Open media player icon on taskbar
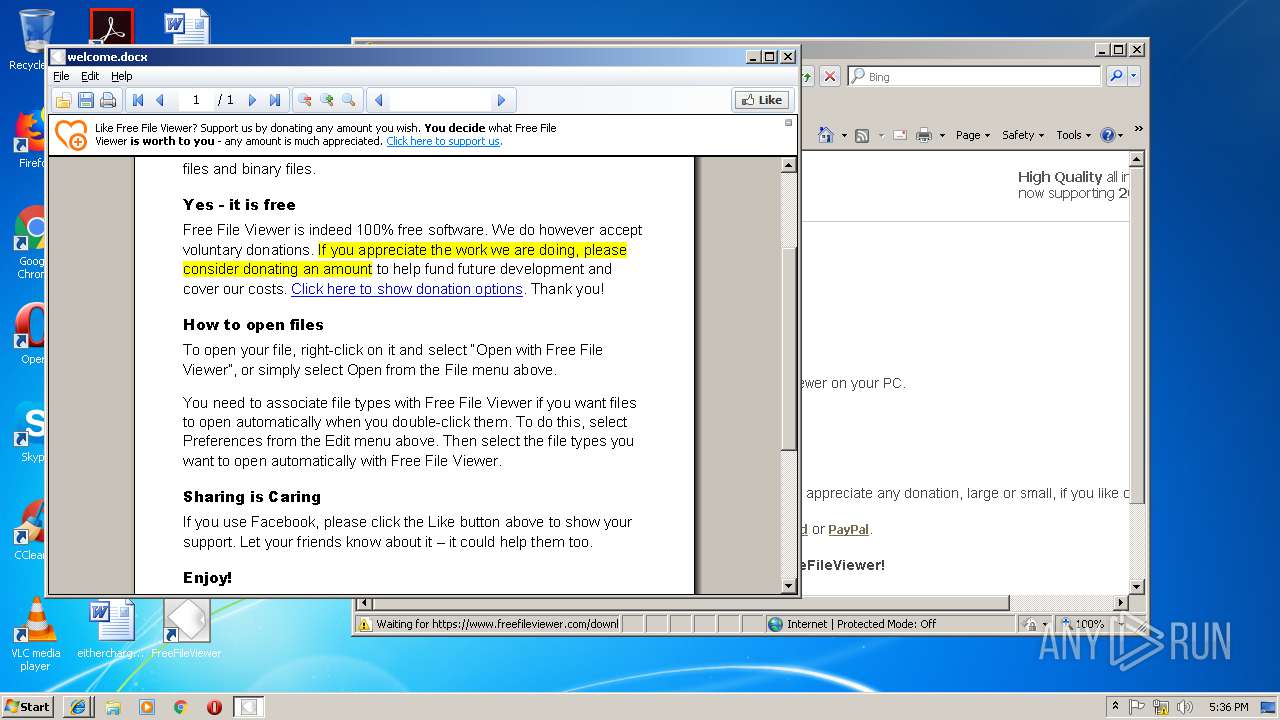 (x=147, y=706)
